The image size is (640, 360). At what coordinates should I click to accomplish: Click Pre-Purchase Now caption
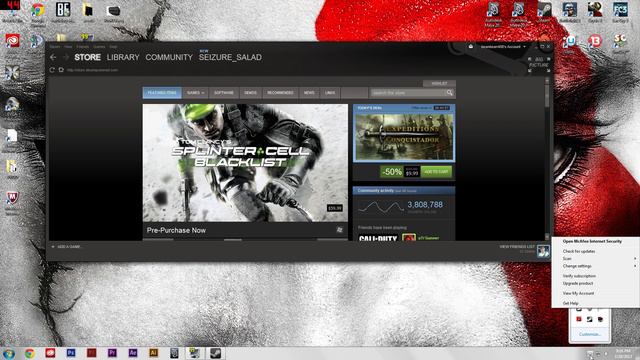coord(176,230)
